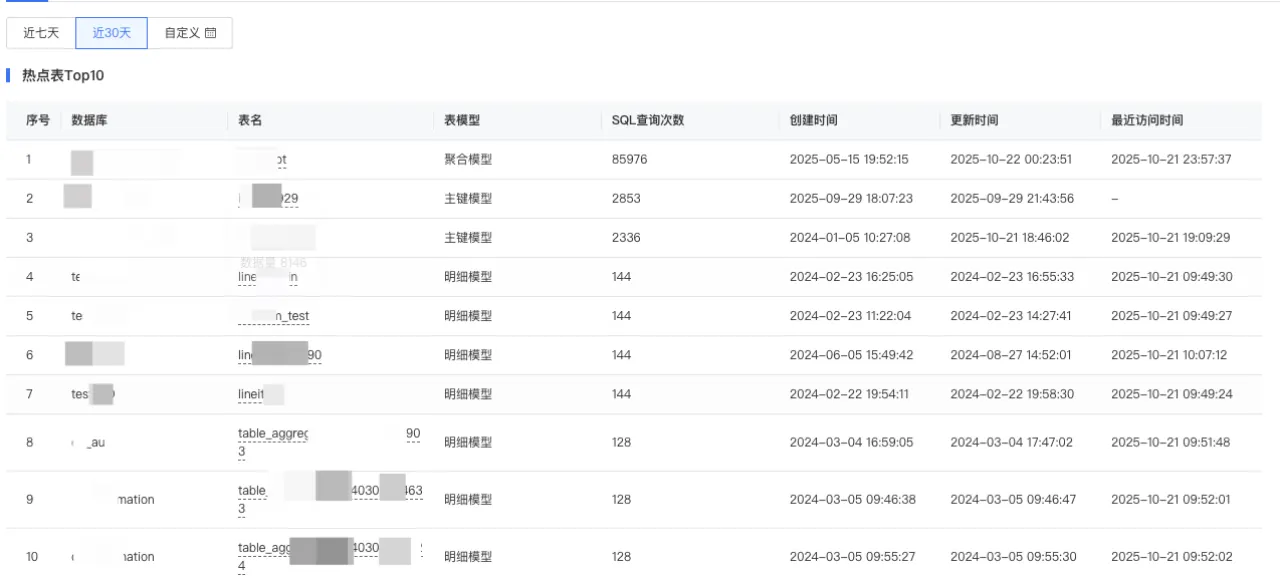
Task: Click the 创建时间 column header
Action: (814, 121)
